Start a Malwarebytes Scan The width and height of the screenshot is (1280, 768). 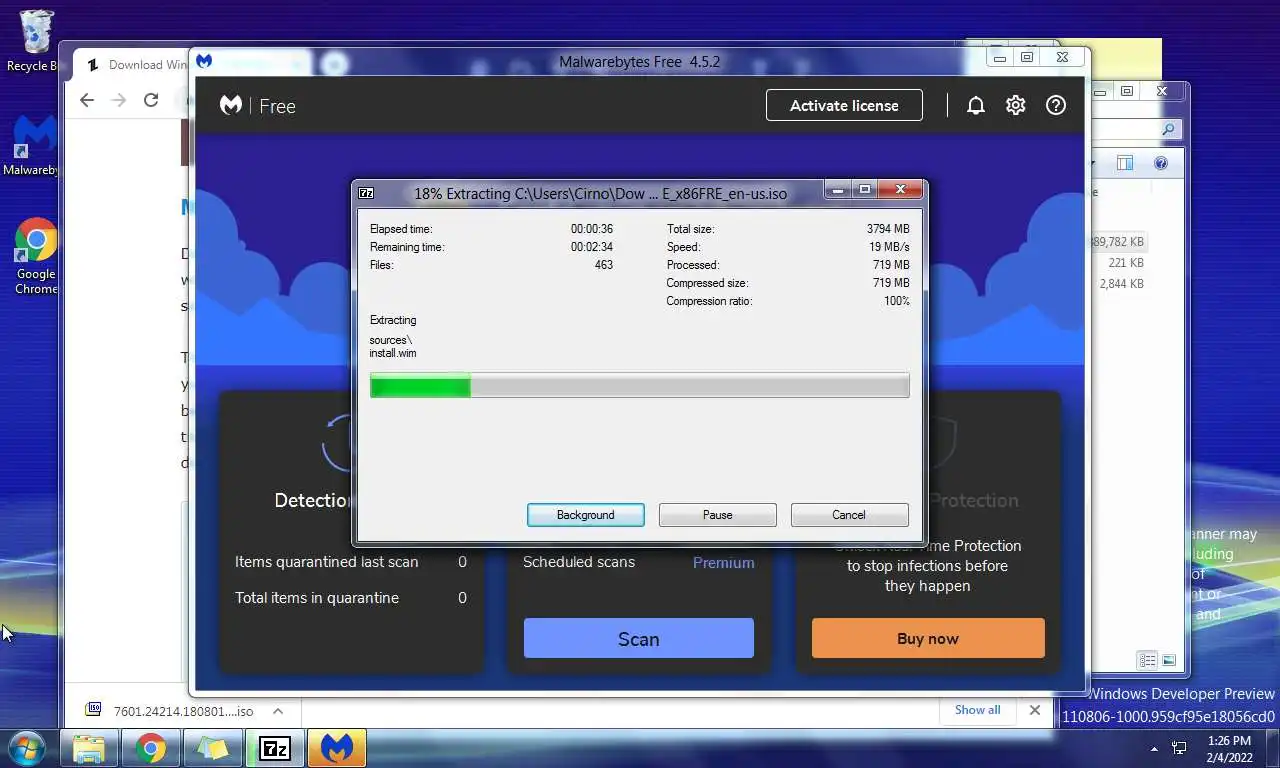(639, 638)
